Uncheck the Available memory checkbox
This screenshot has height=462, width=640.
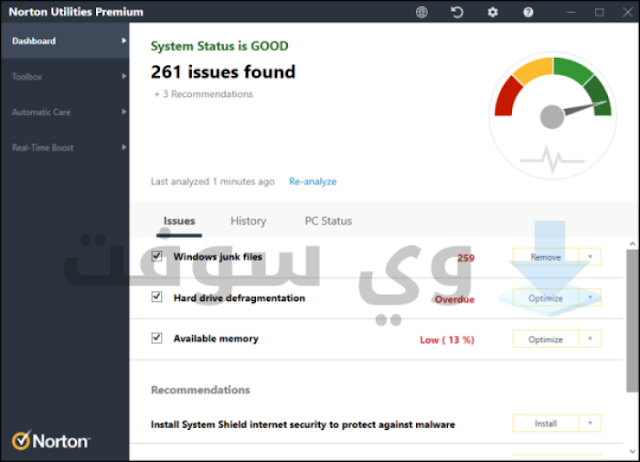[157, 338]
